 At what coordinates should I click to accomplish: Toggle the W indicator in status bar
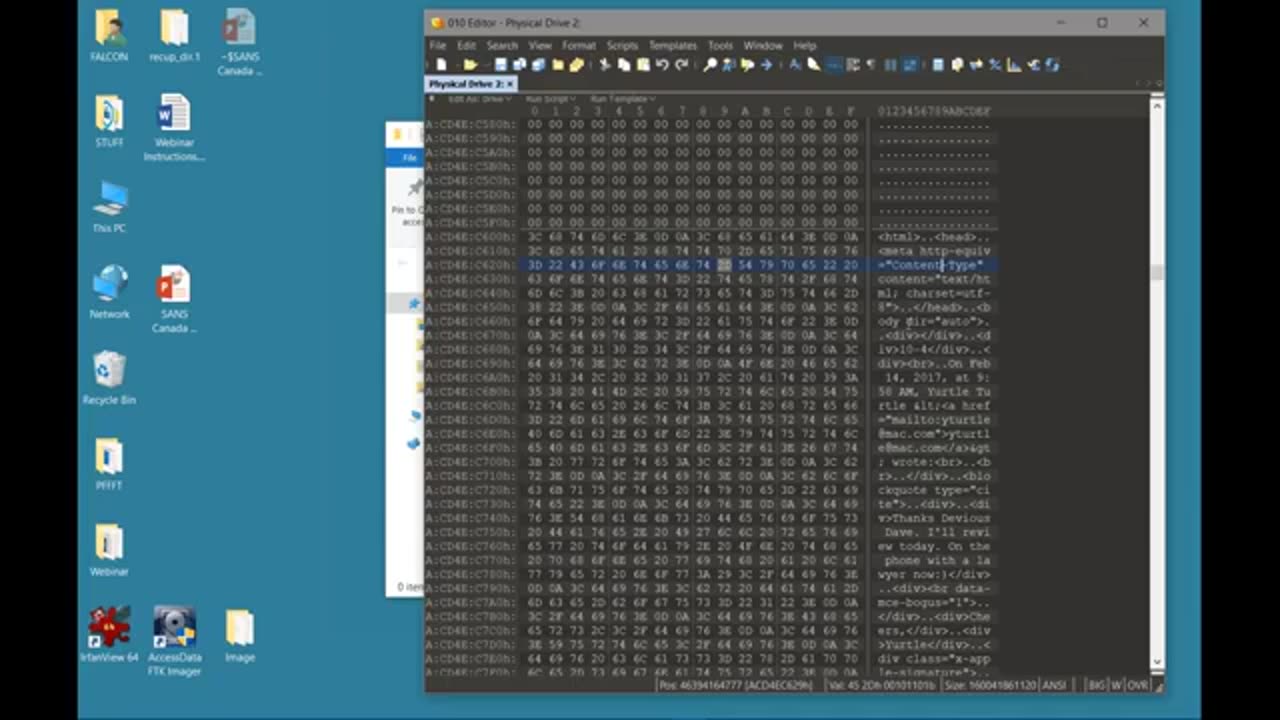pos(1117,685)
